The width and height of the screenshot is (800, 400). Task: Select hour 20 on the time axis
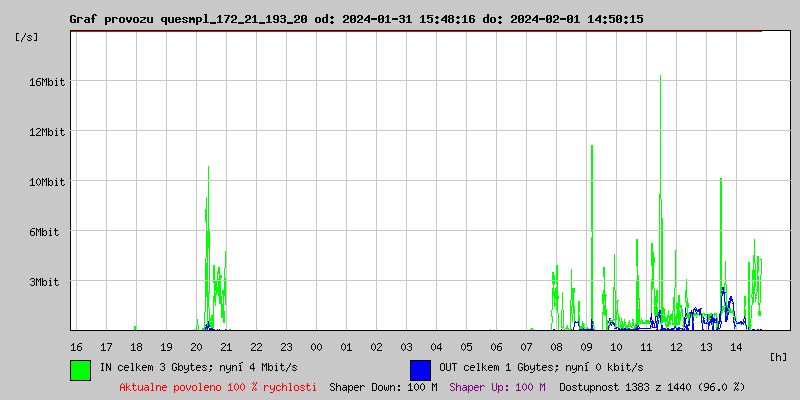coord(196,346)
